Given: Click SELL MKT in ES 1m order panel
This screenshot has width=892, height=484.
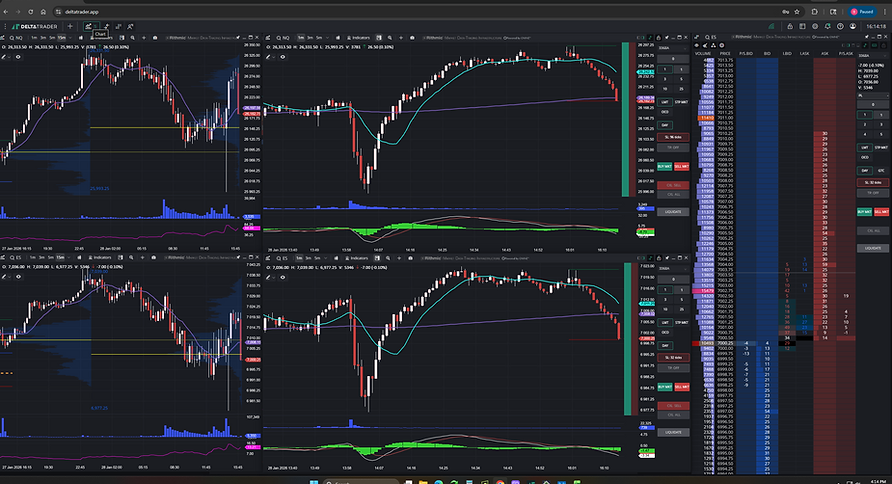Looking at the screenshot, I should tap(682, 387).
